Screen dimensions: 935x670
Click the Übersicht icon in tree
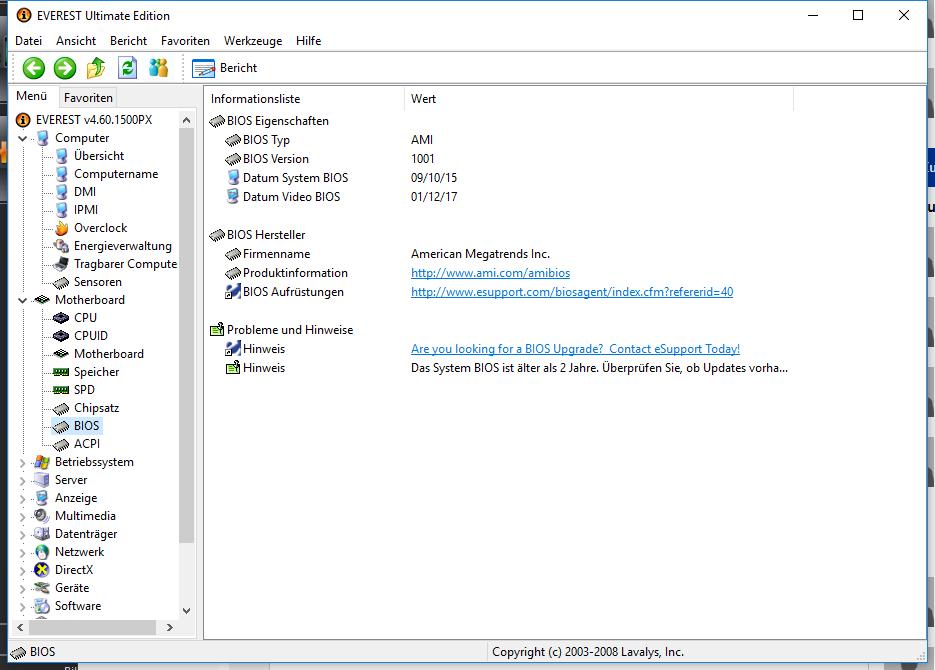pyautogui.click(x=61, y=156)
